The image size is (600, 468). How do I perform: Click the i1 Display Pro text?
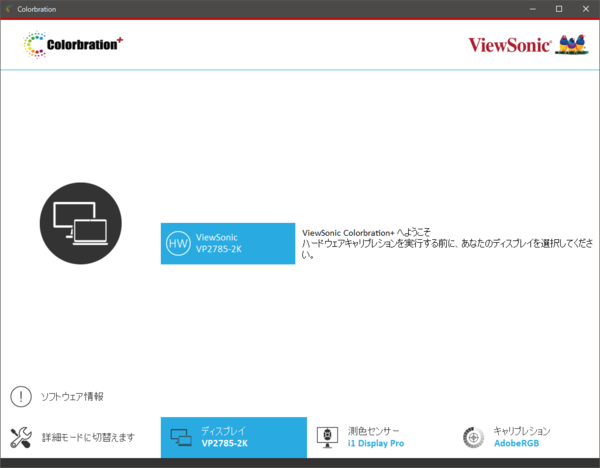click(376, 444)
